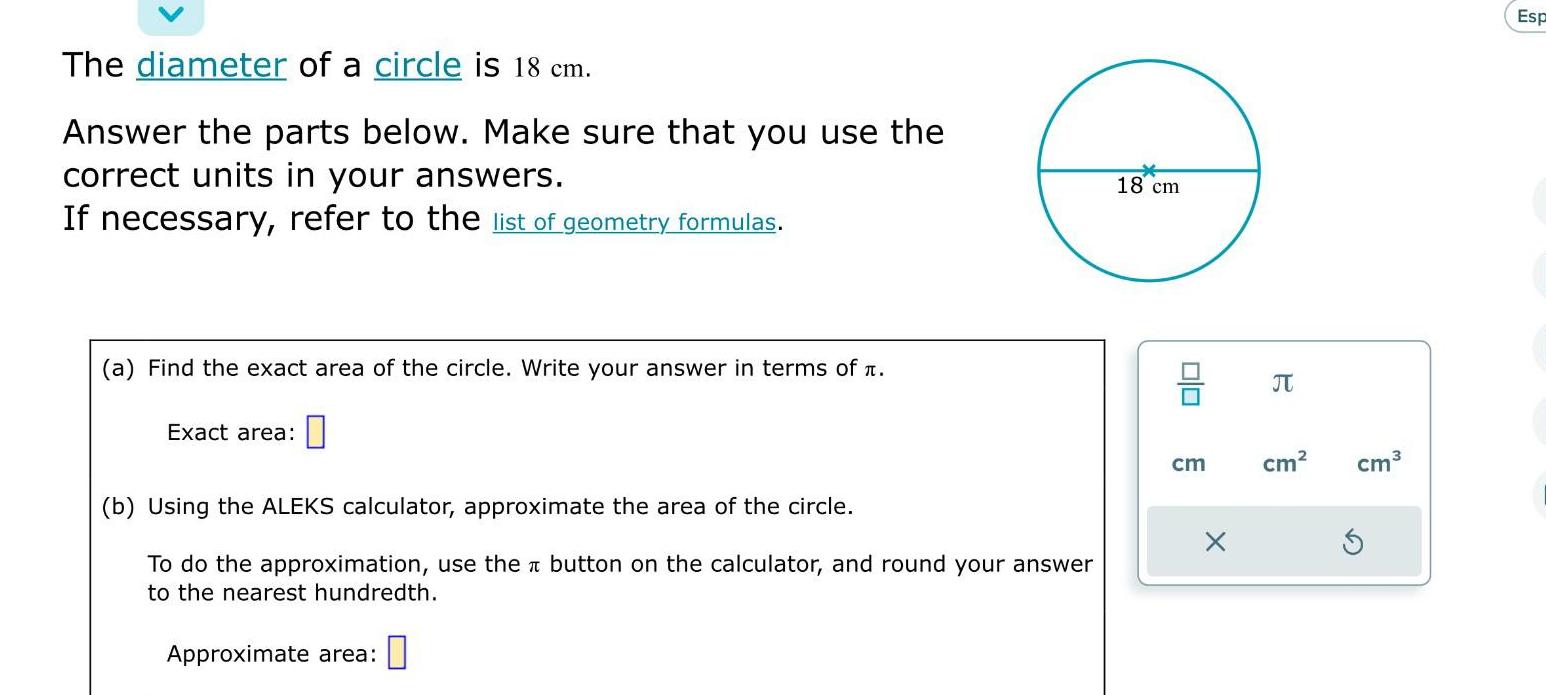1546x695 pixels.
Task: Open the circle definition link
Action: point(417,65)
